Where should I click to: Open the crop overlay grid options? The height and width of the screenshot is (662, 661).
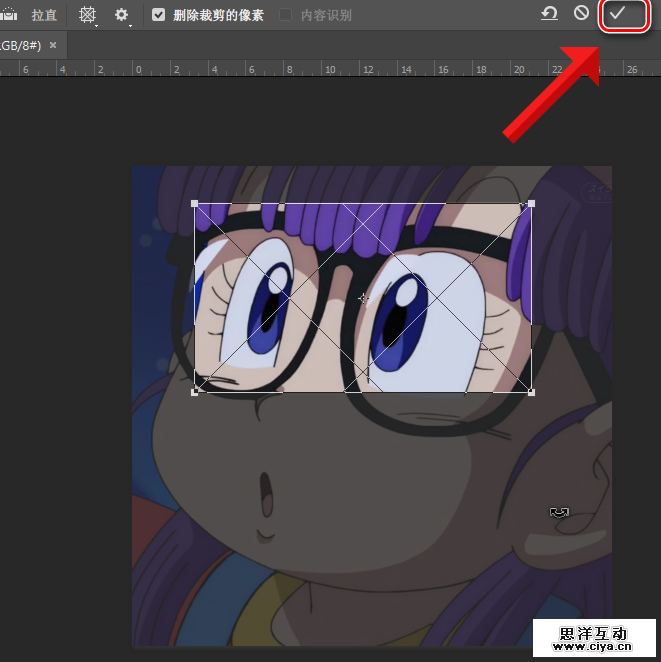88,15
